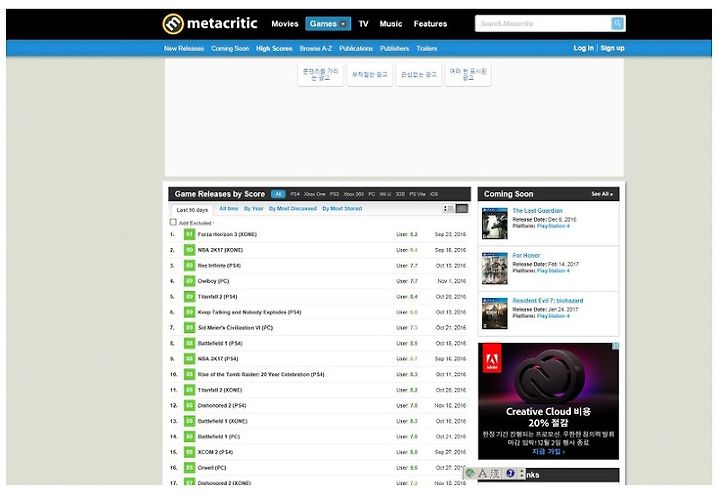Select the Last 90 days tab
Screen dimensions: 720x498
coord(192,210)
